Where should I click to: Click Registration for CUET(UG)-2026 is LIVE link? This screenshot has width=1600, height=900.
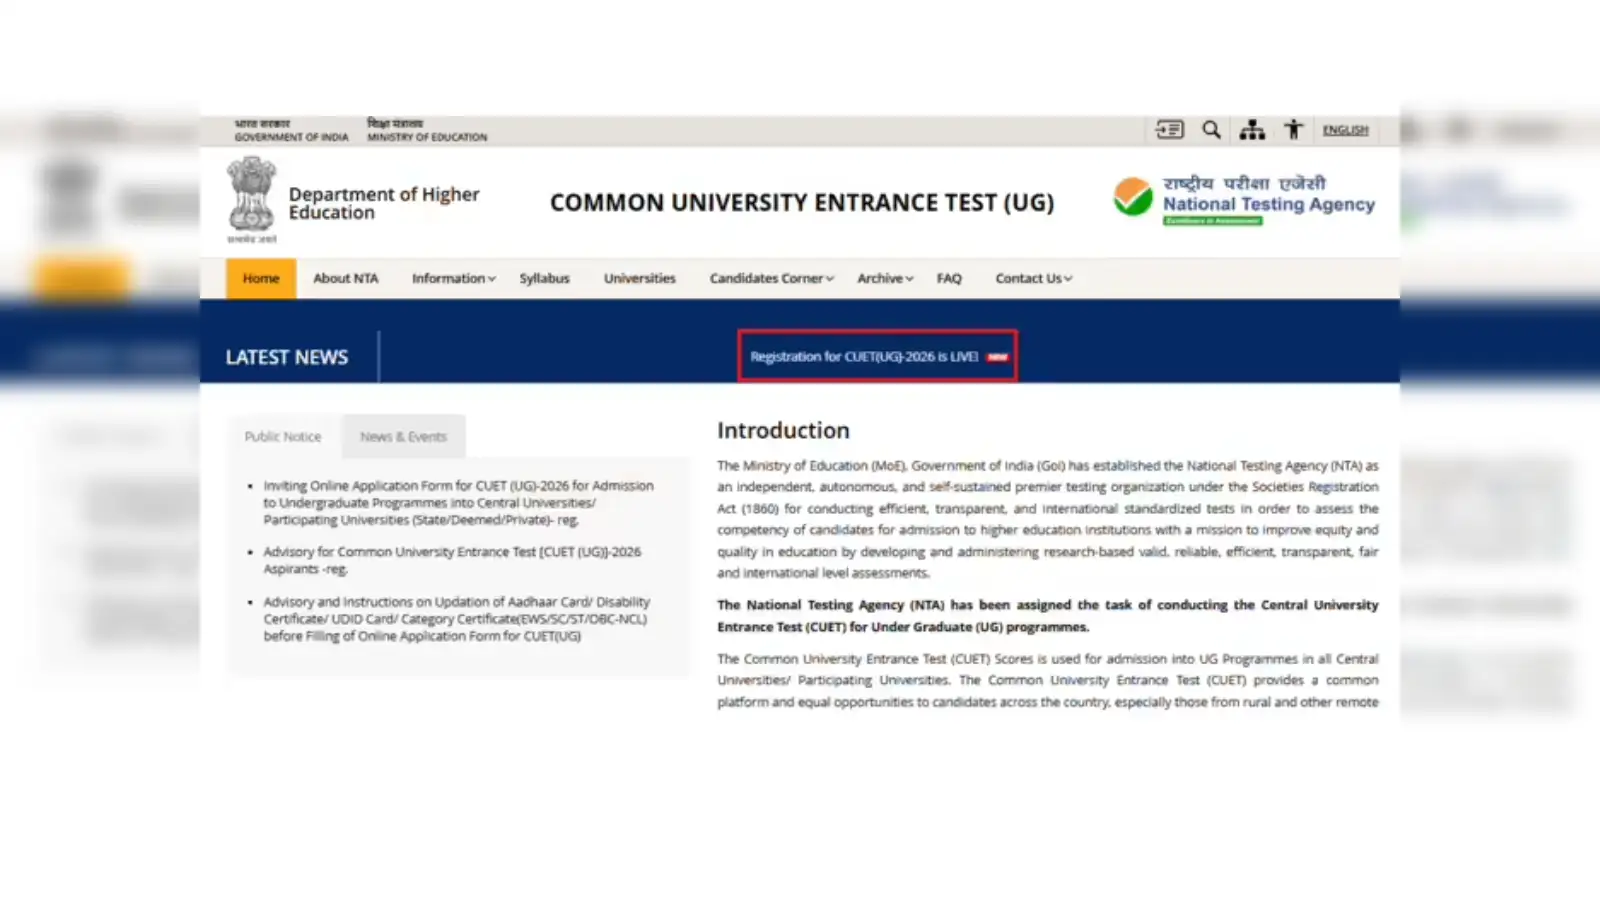pyautogui.click(x=864, y=357)
